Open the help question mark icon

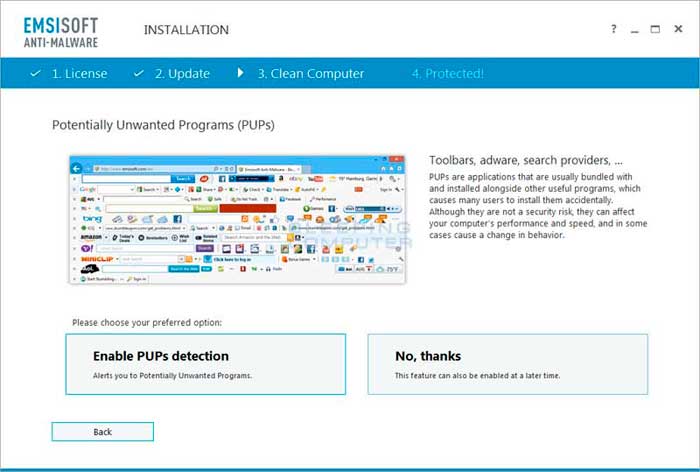pyautogui.click(x=614, y=29)
